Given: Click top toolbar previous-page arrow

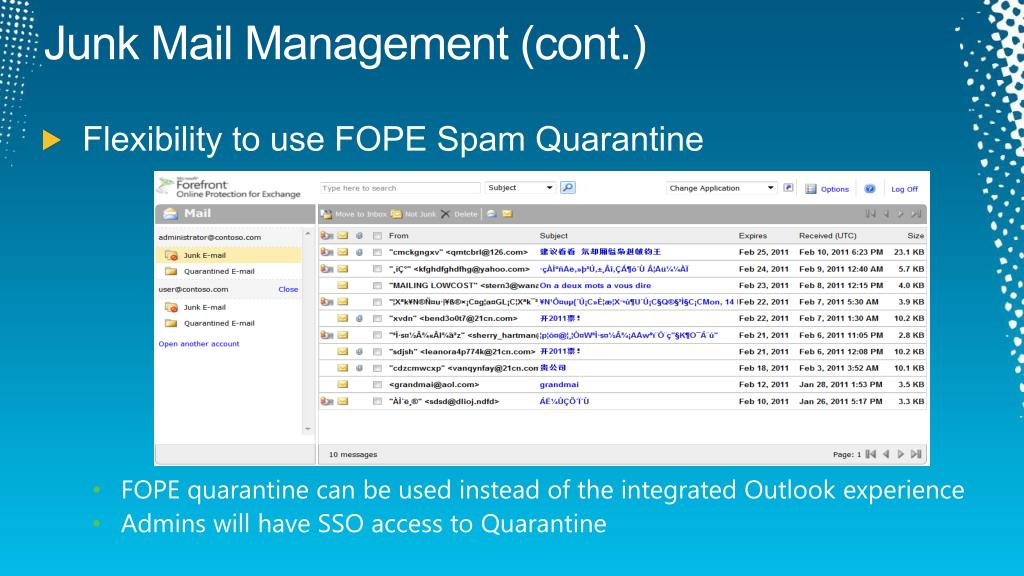Looking at the screenshot, I should click(x=886, y=214).
